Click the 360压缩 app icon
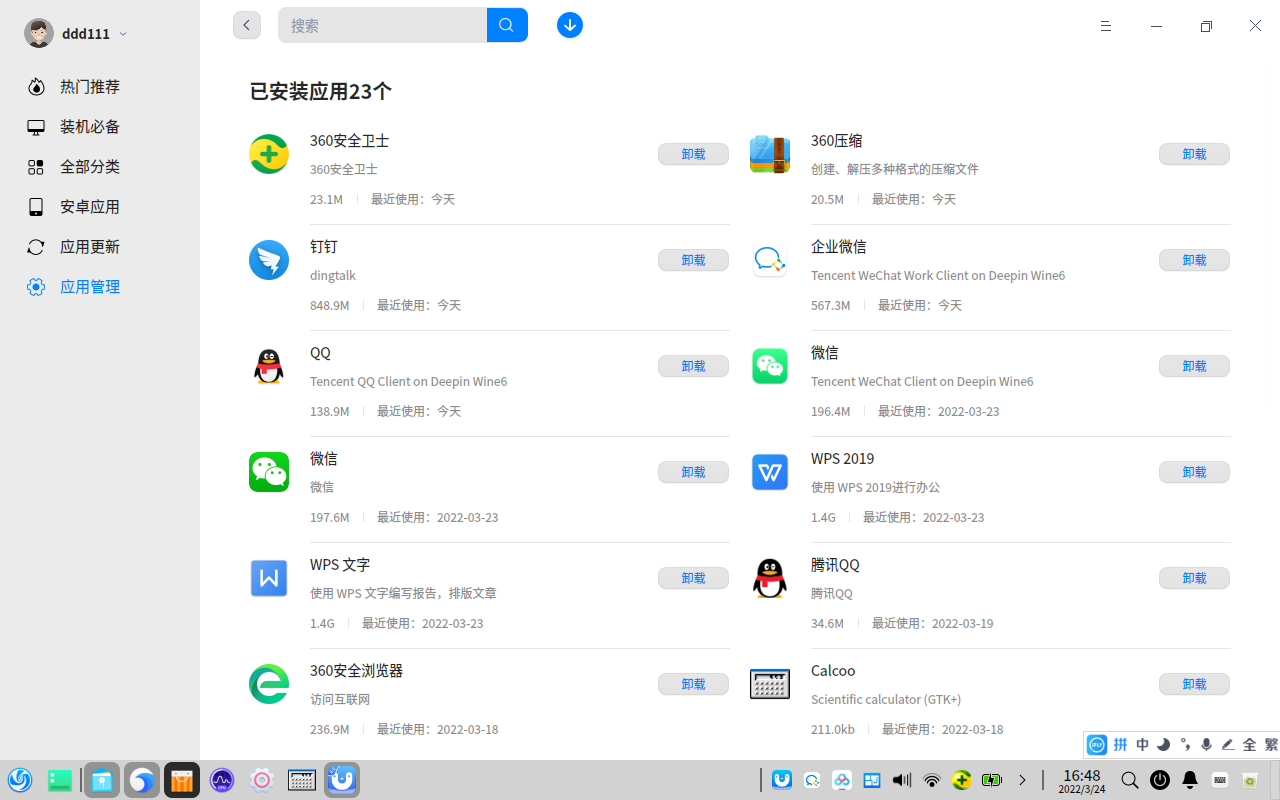The width and height of the screenshot is (1280, 800). 770,154
